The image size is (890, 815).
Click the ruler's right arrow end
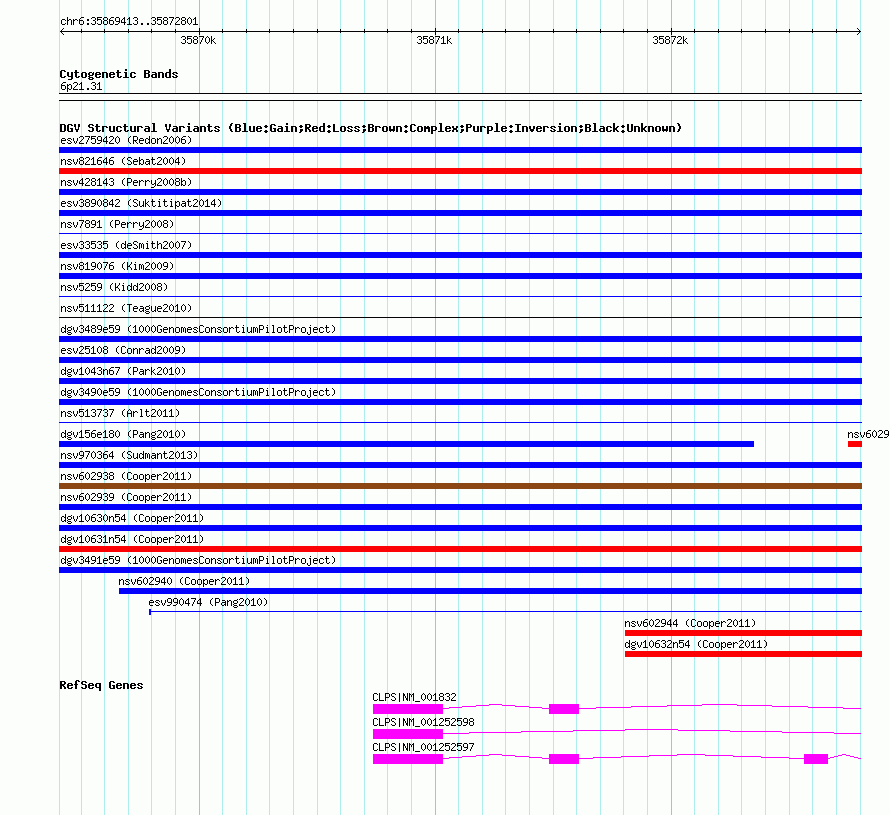(x=859, y=31)
